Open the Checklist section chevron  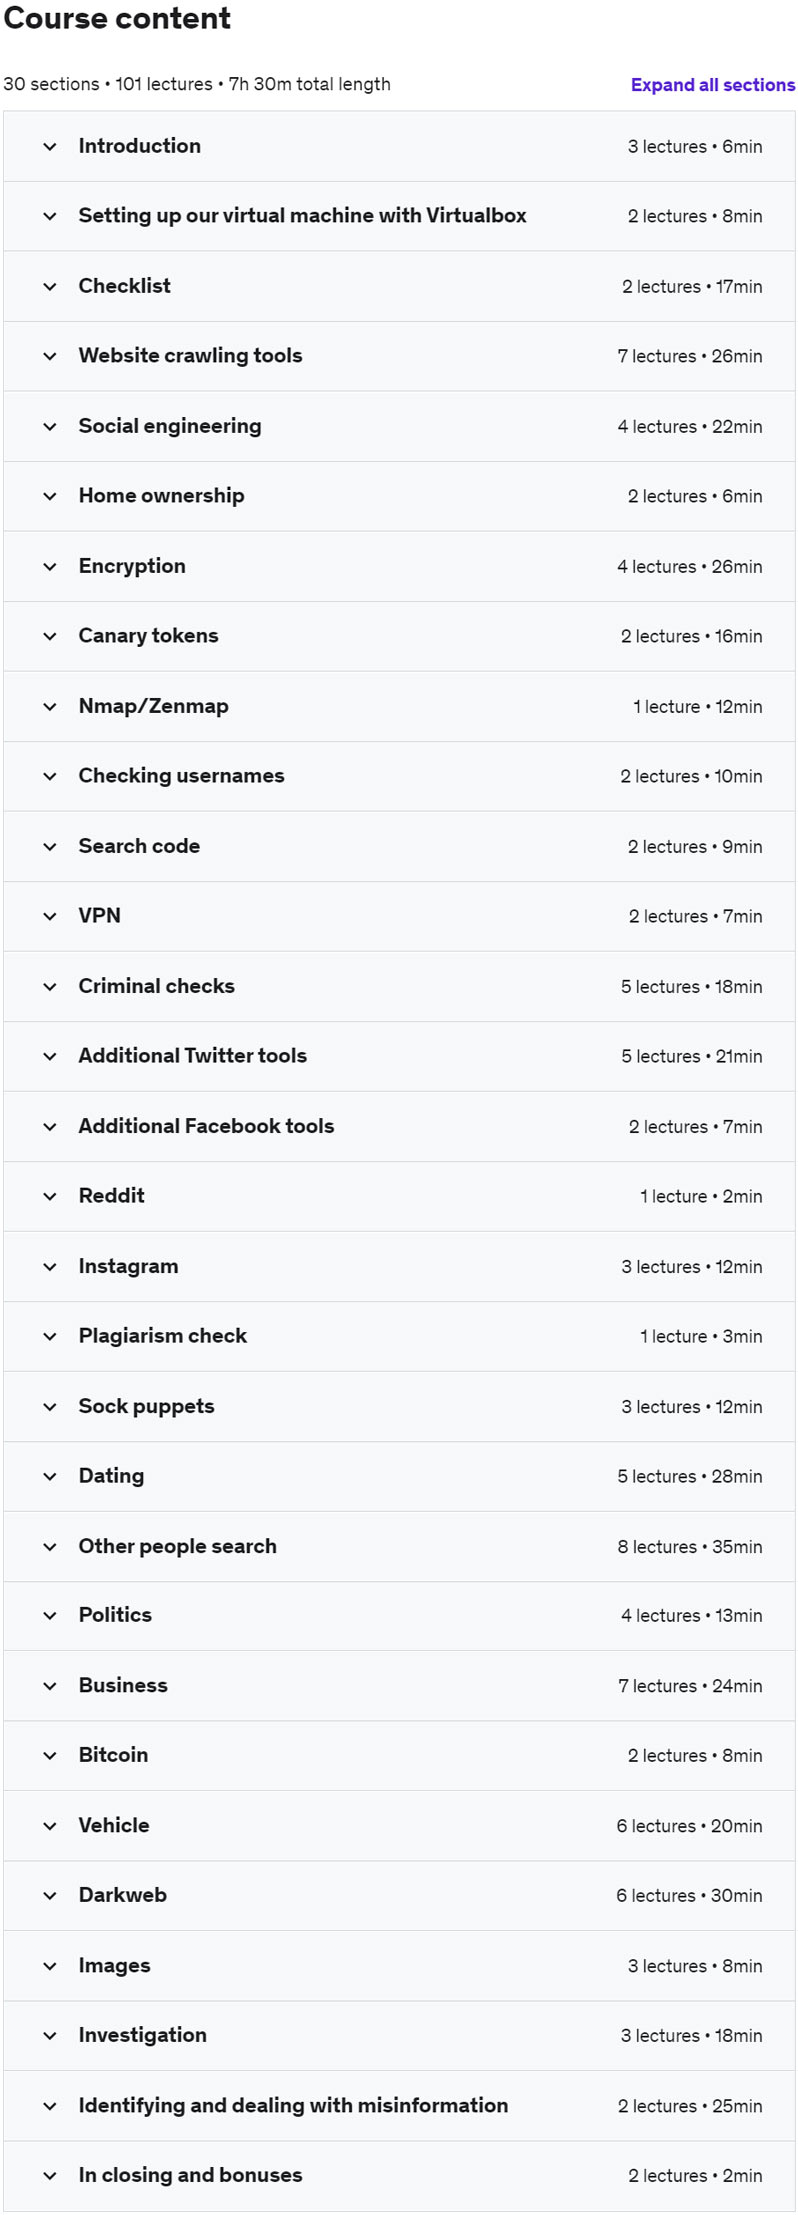point(50,286)
